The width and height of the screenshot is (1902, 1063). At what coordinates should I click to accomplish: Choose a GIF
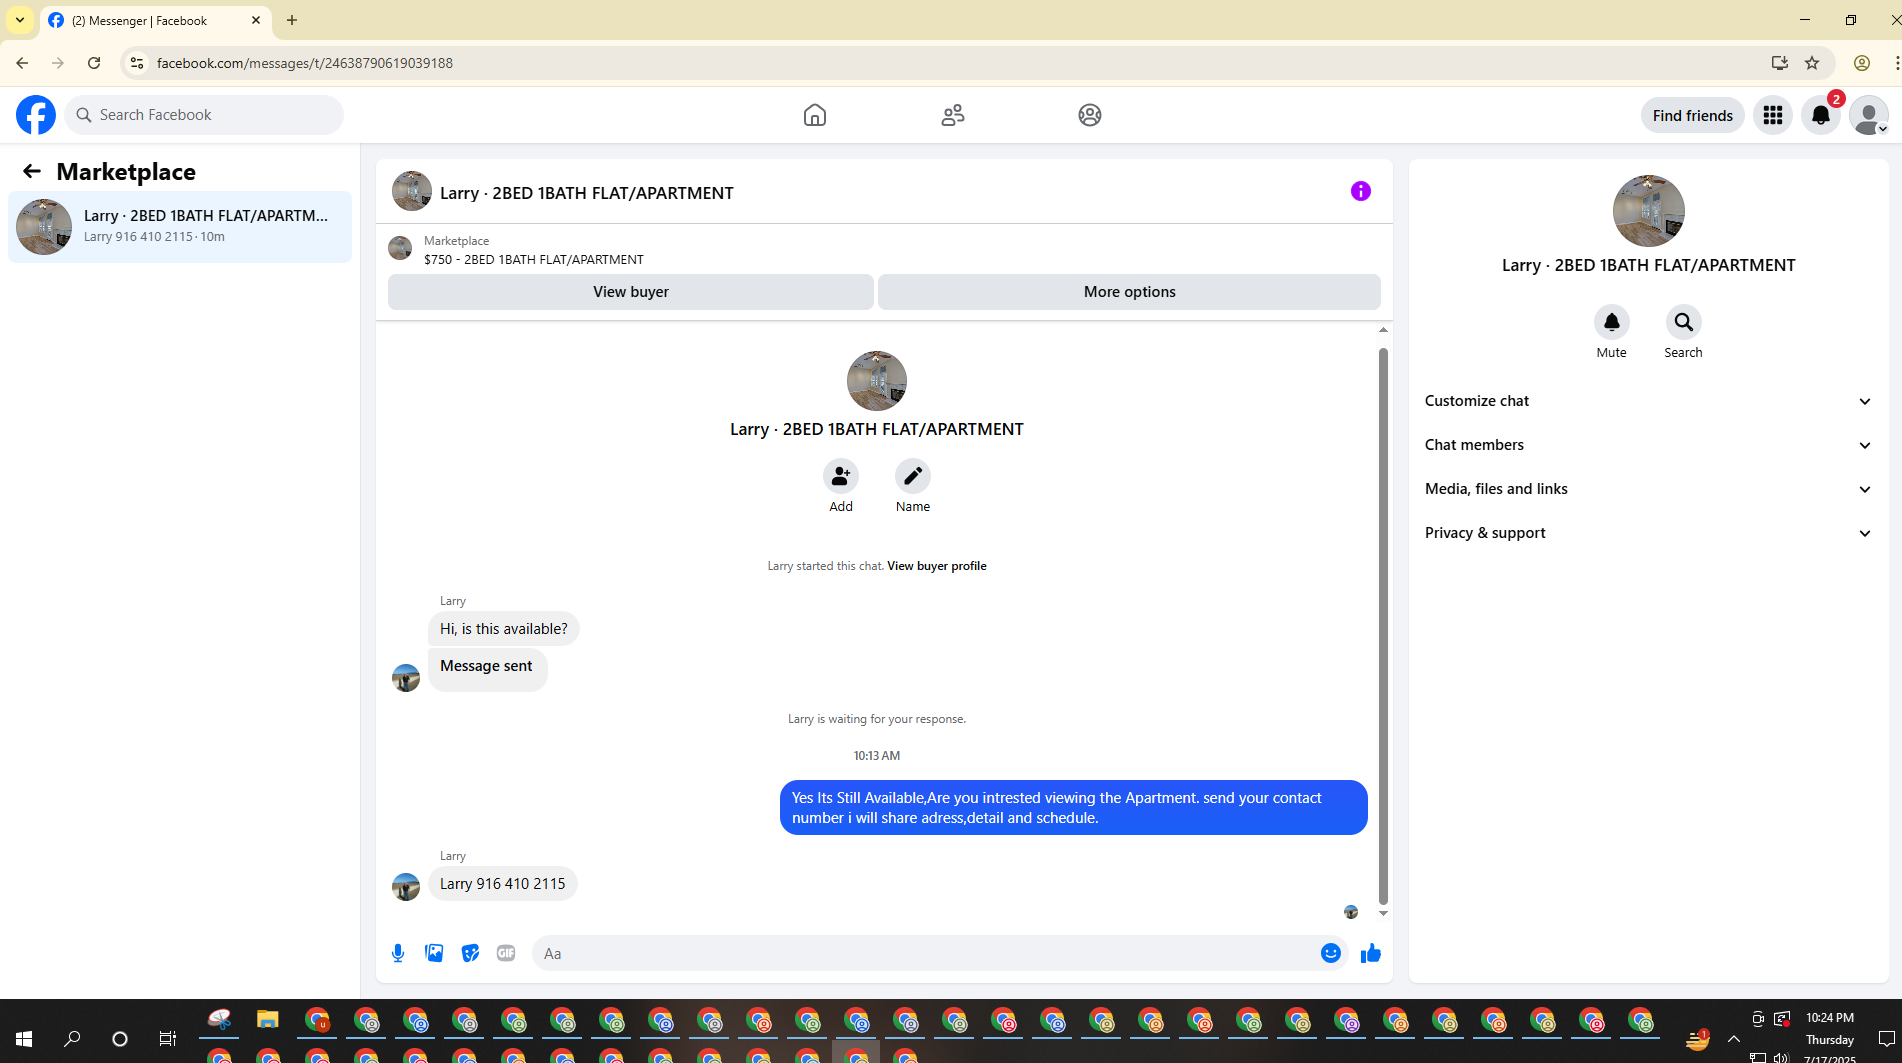[506, 953]
